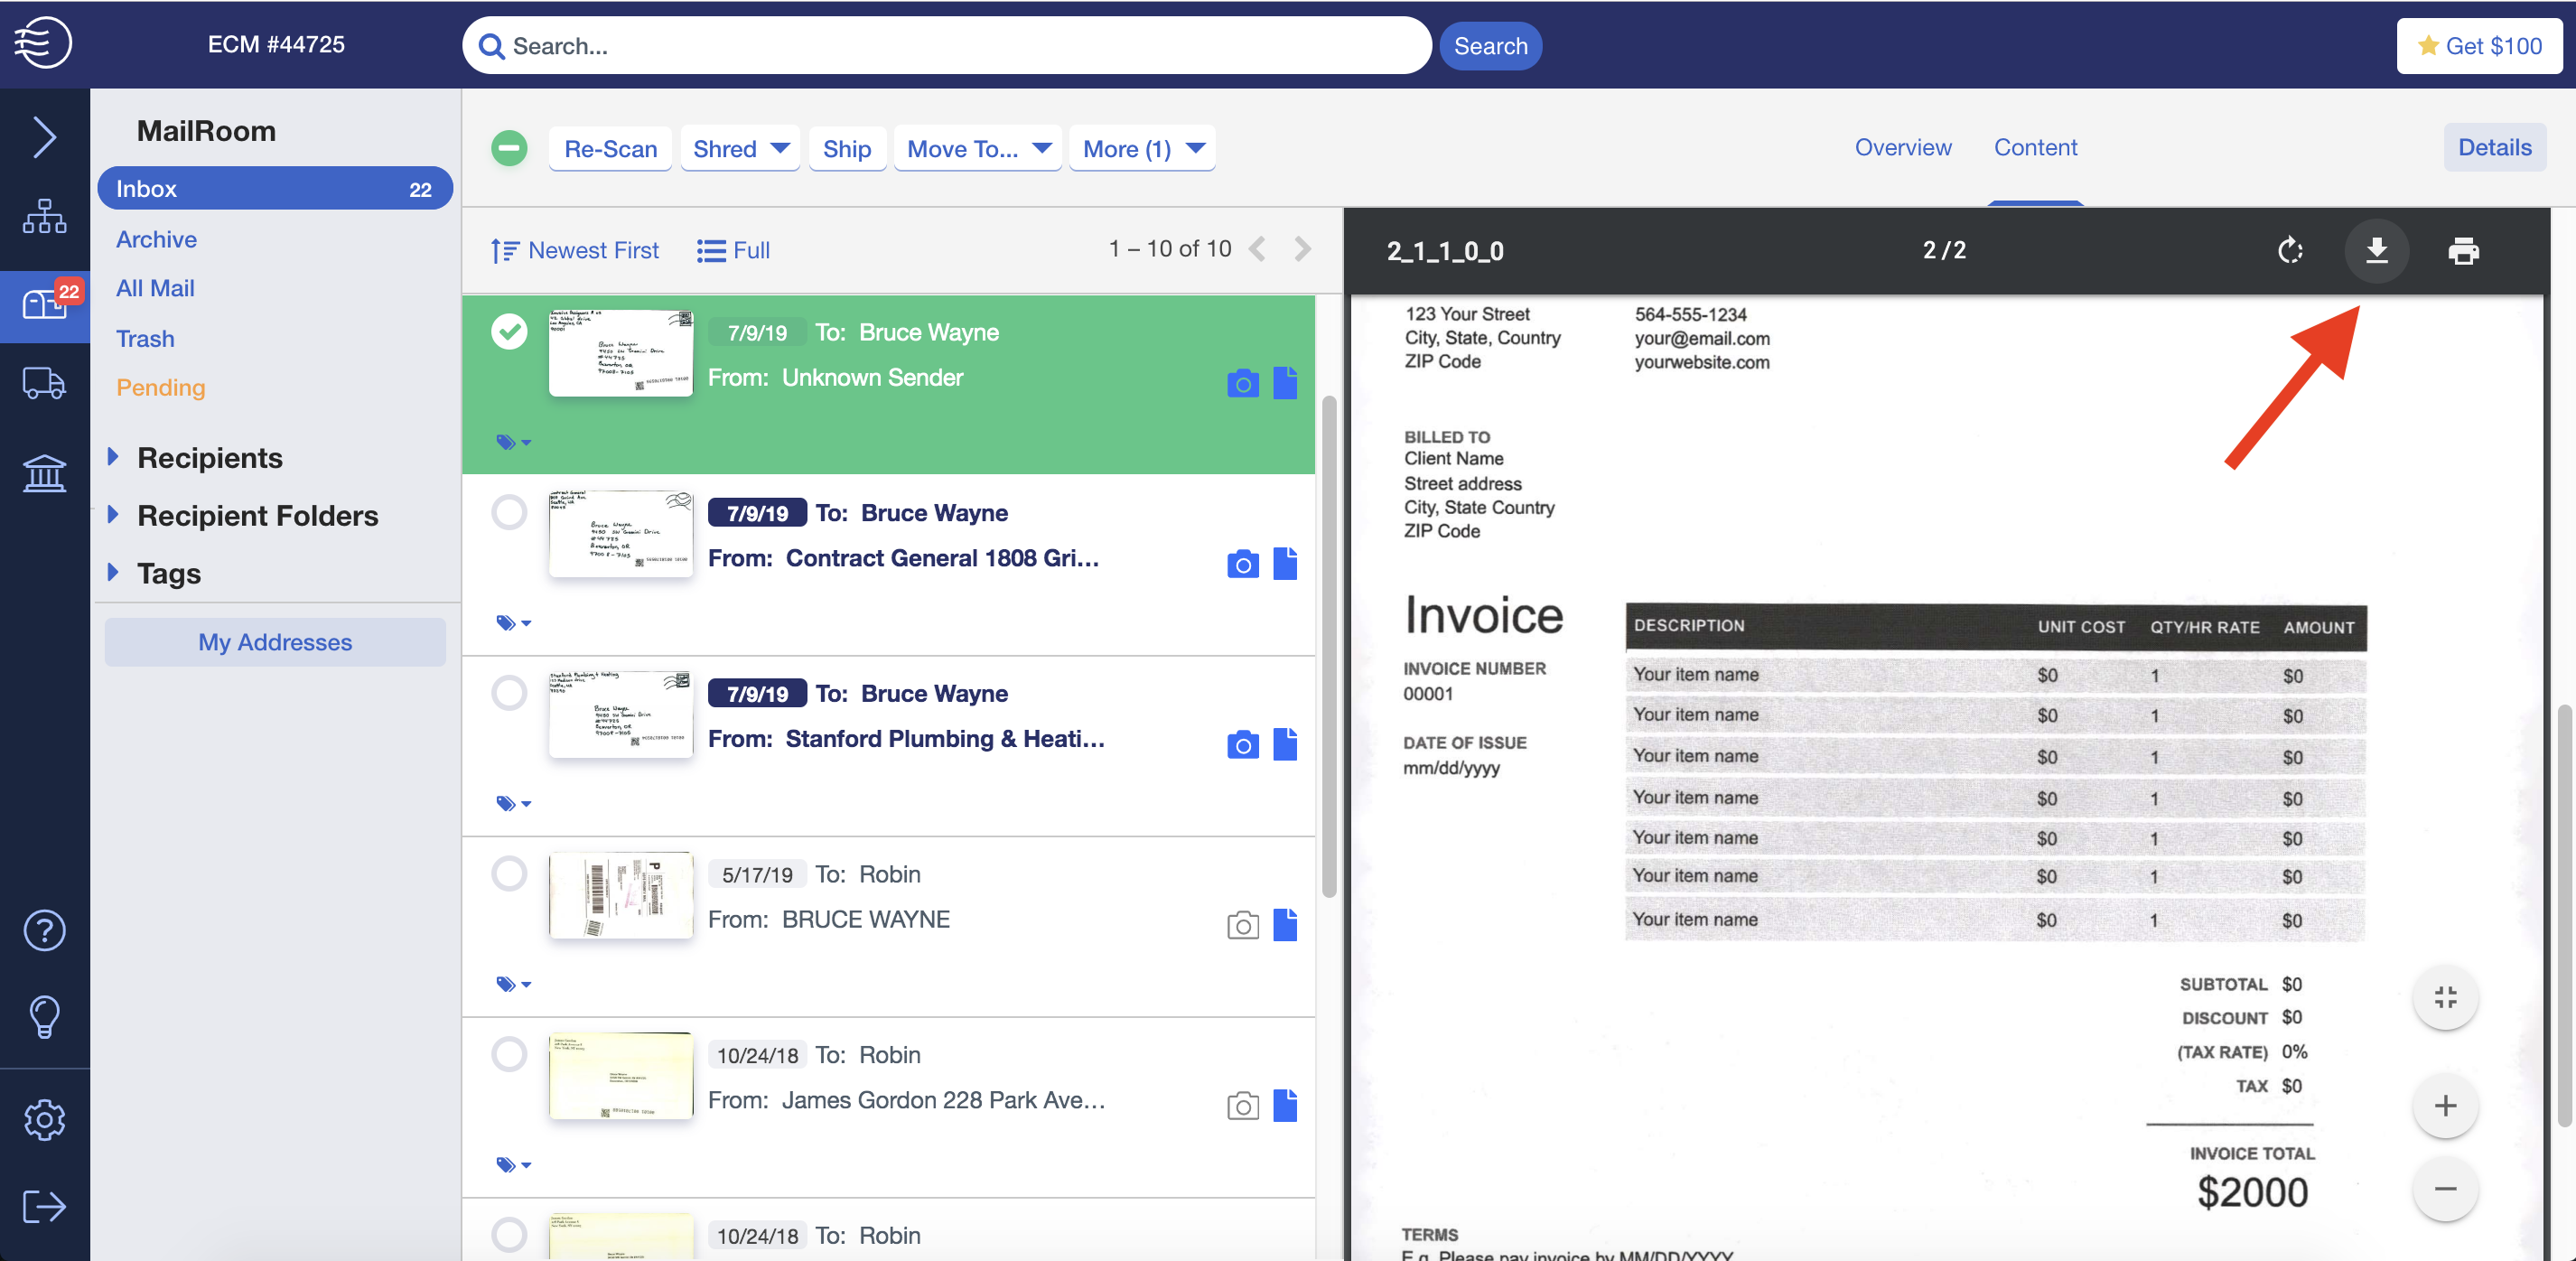2576x1261 pixels.
Task: Expand the Tags section
Action: 113,573
